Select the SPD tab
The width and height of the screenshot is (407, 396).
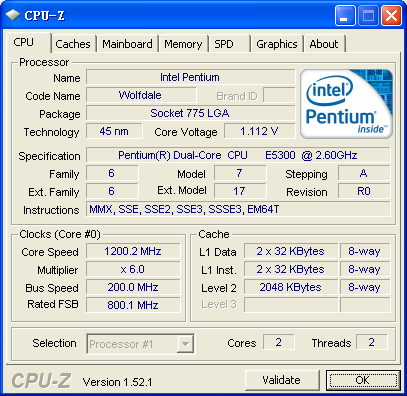click(x=229, y=44)
